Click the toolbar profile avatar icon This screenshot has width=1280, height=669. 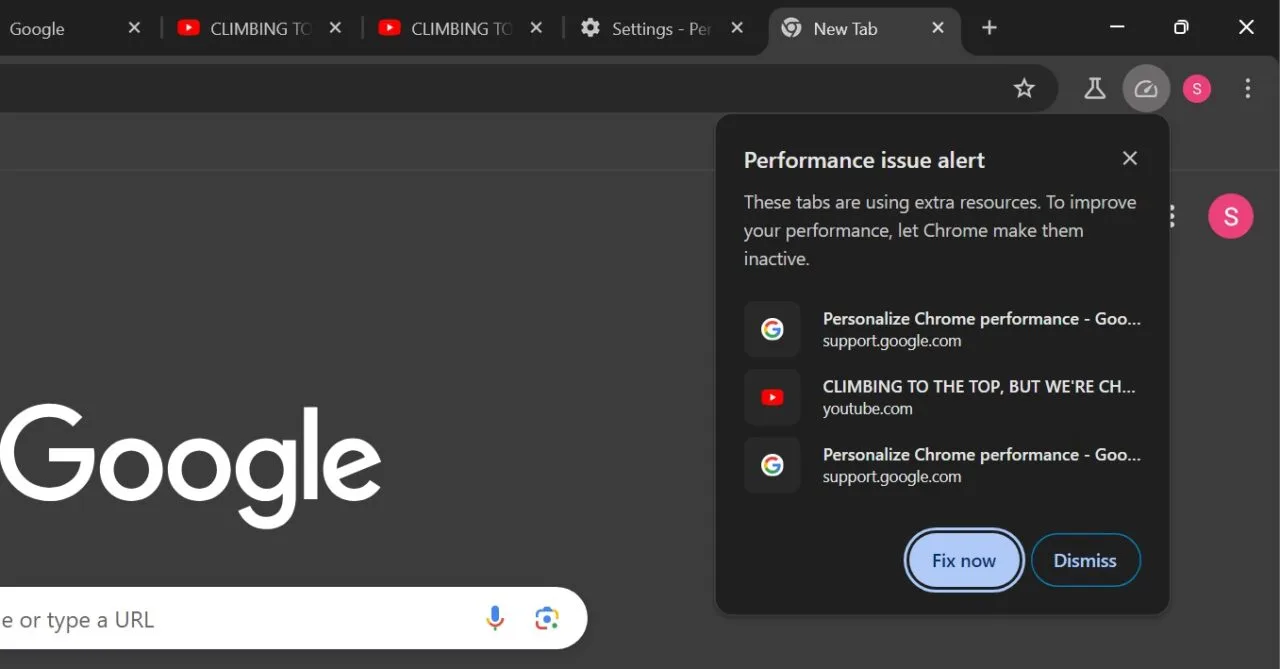(x=1197, y=89)
